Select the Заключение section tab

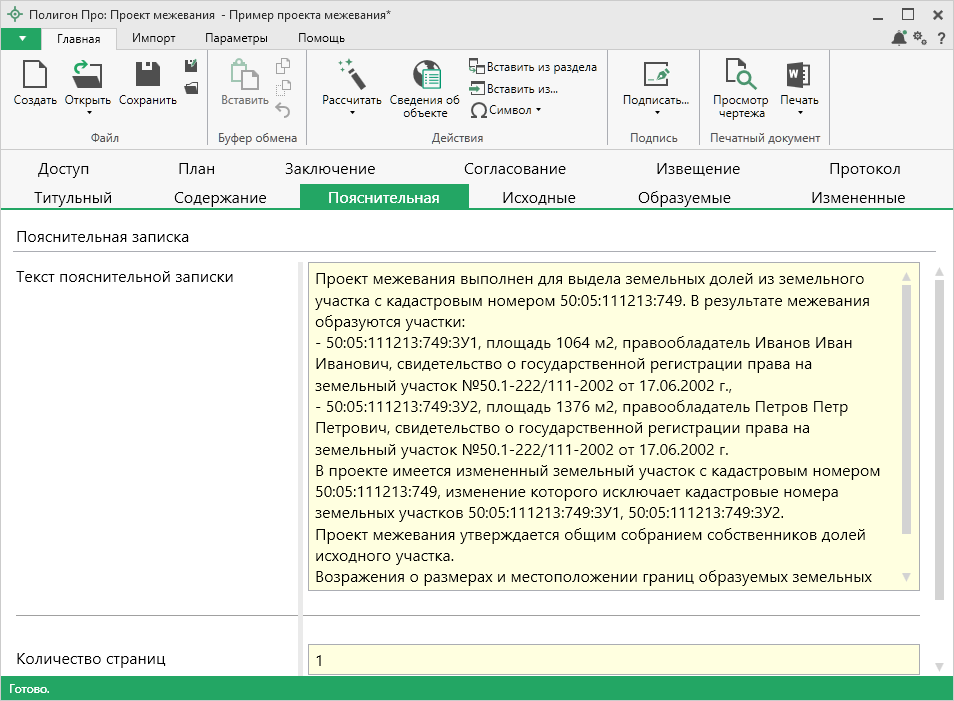(330, 169)
